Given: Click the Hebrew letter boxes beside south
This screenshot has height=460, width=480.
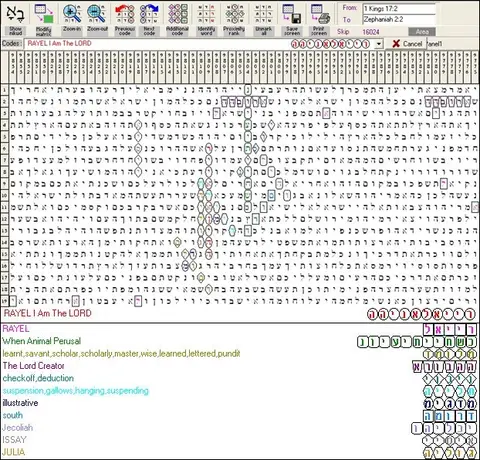Looking at the screenshot, I should tap(450, 416).
